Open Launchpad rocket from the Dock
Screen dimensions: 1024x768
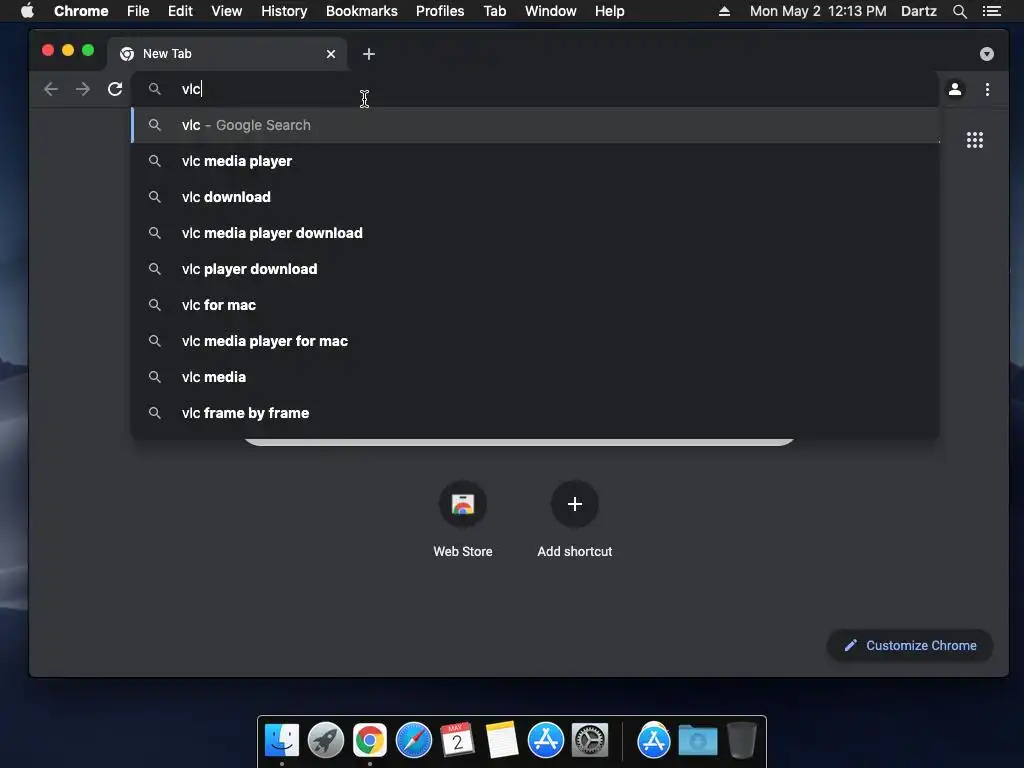click(326, 740)
